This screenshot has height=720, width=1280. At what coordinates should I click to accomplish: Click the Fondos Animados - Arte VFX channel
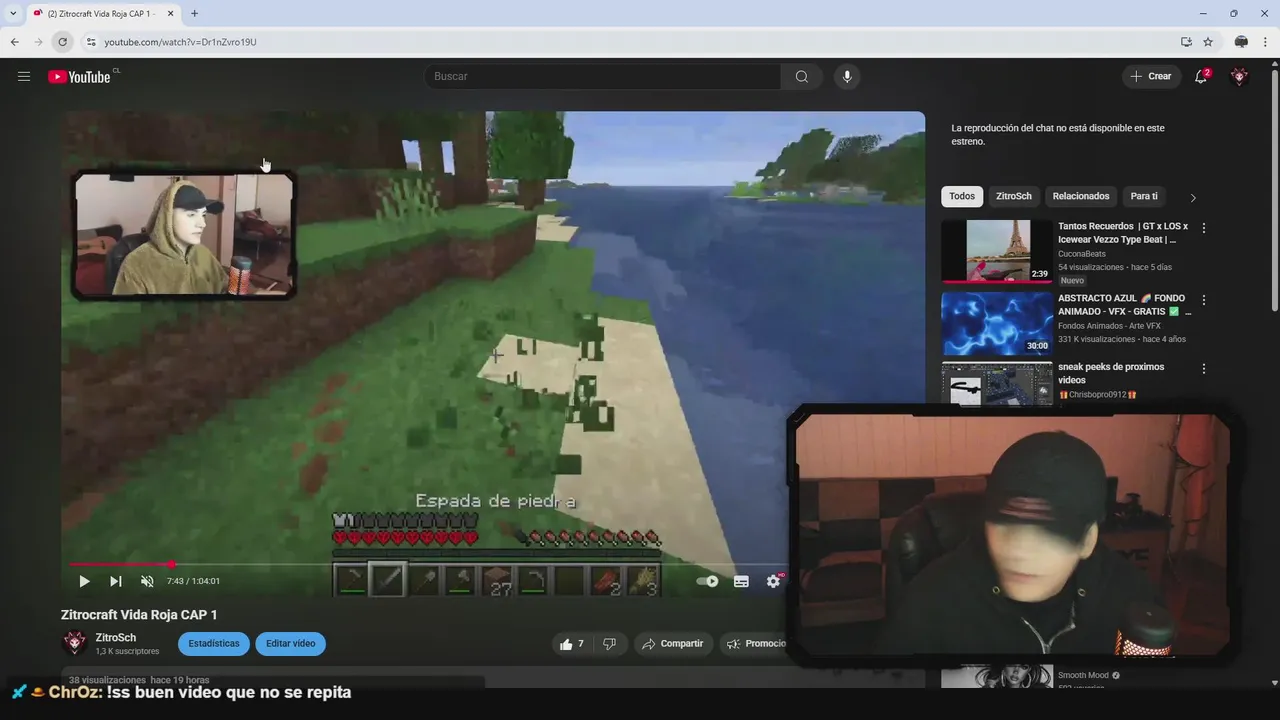click(1109, 326)
